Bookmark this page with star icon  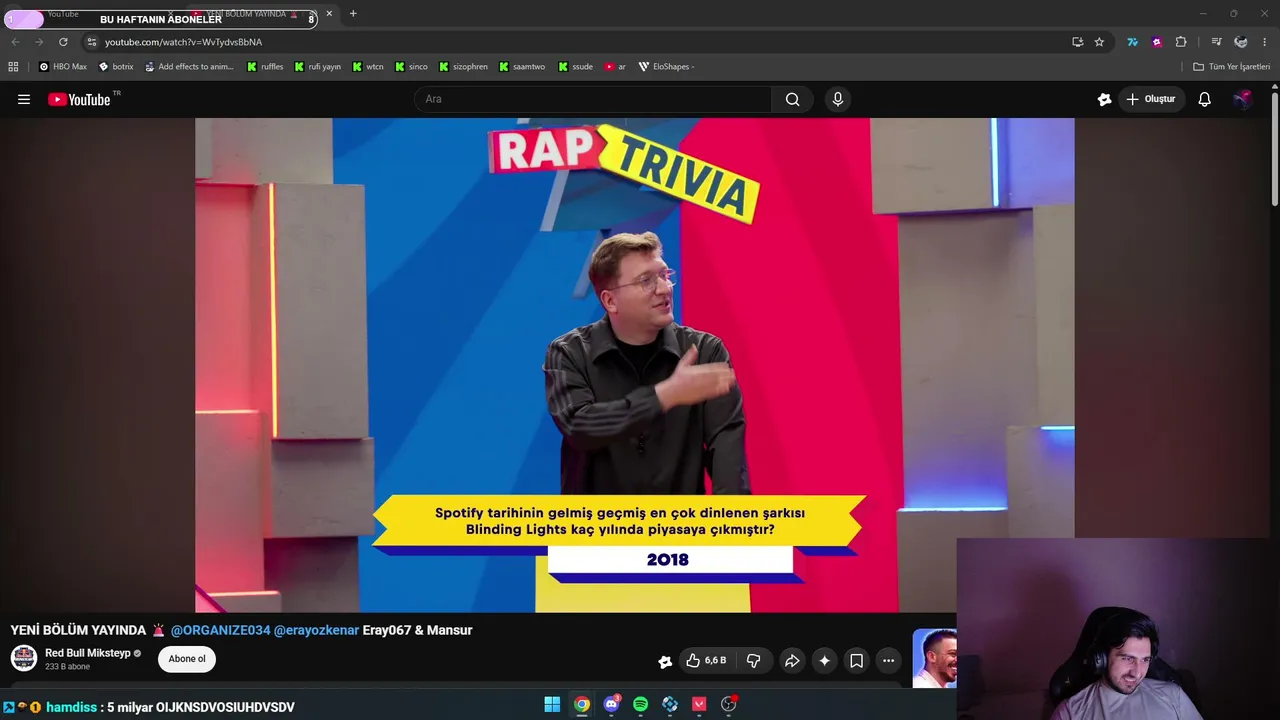coord(1099,42)
